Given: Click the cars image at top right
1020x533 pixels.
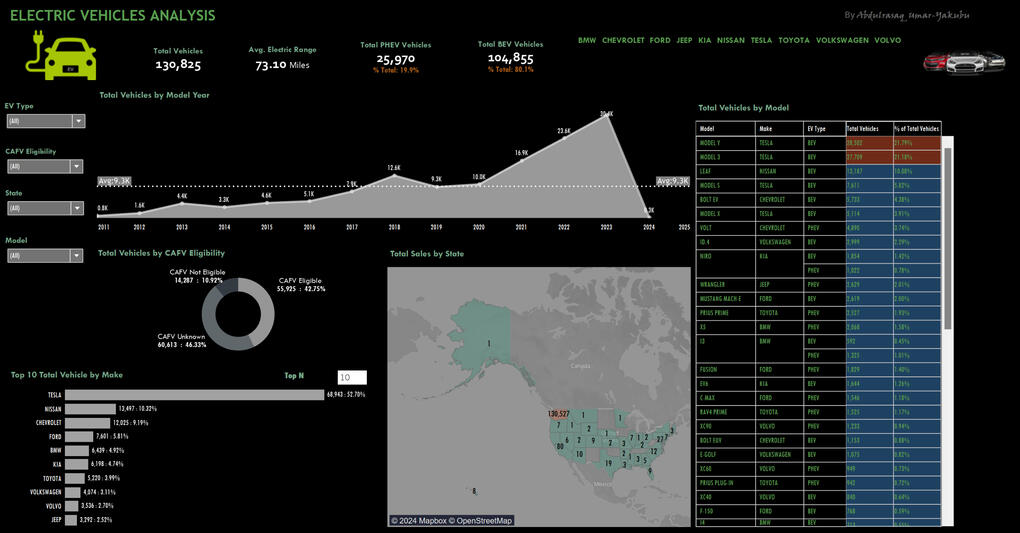Looking at the screenshot, I should pyautogui.click(x=963, y=61).
